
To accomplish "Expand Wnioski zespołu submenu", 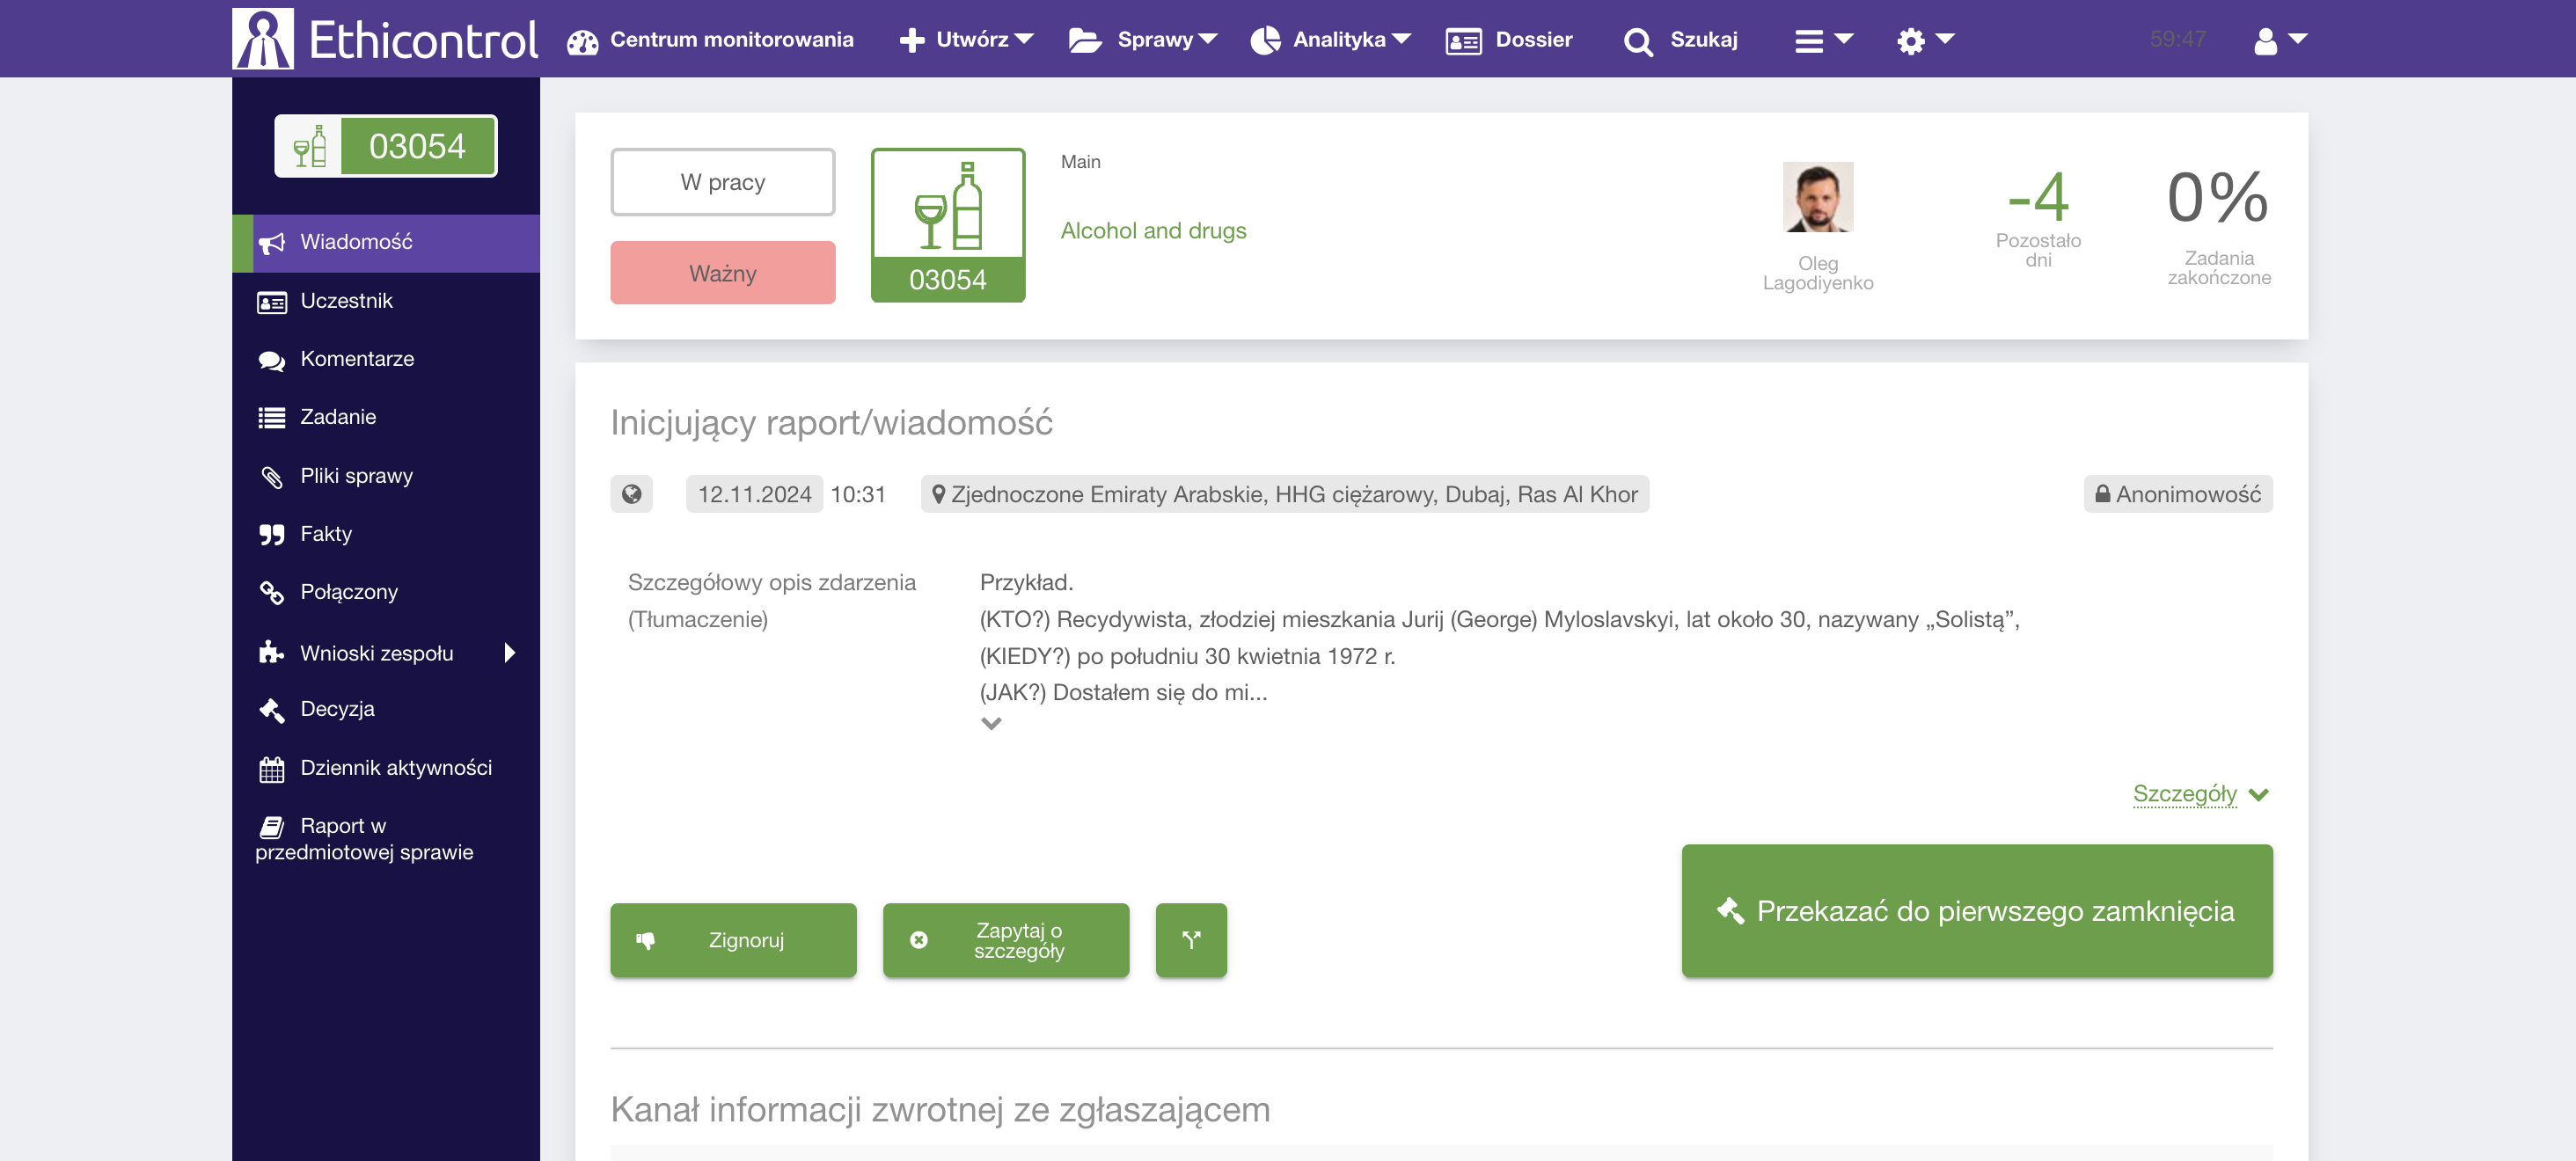I will tap(510, 652).
